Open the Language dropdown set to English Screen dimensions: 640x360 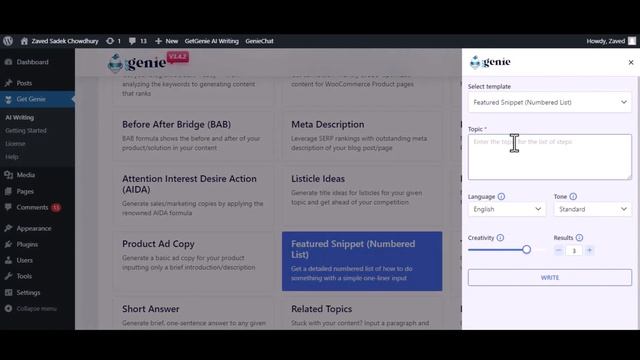pyautogui.click(x=507, y=209)
